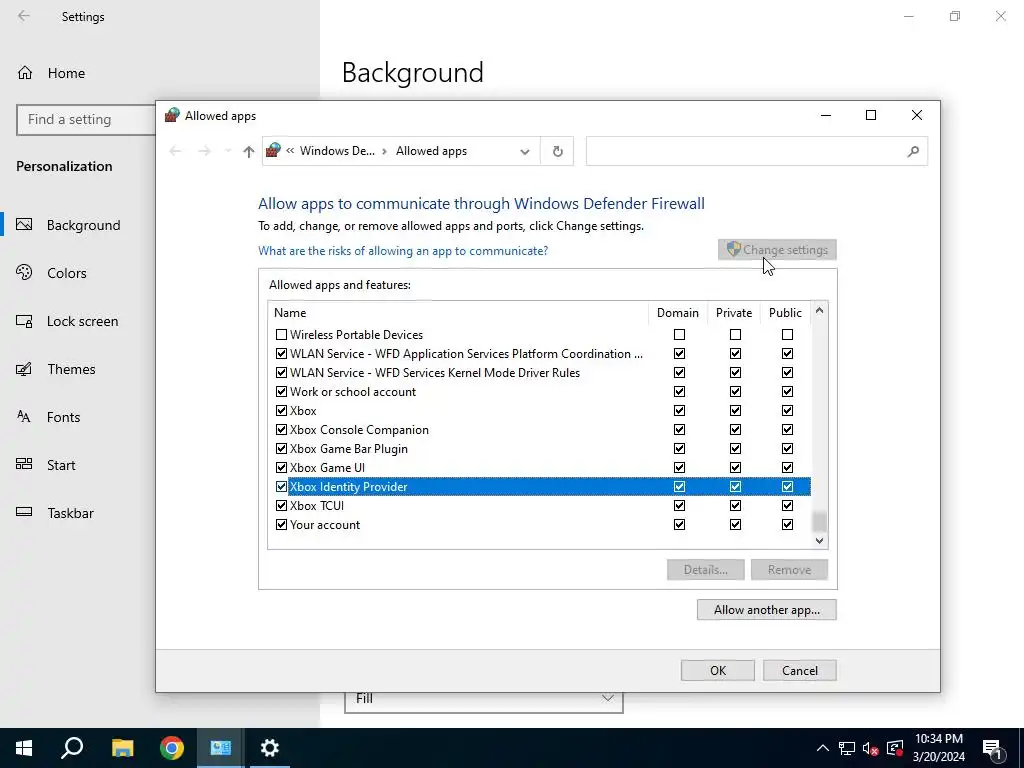The width and height of the screenshot is (1024, 768).
Task: Toggle Public checkbox for Work or school account
Action: [788, 392]
